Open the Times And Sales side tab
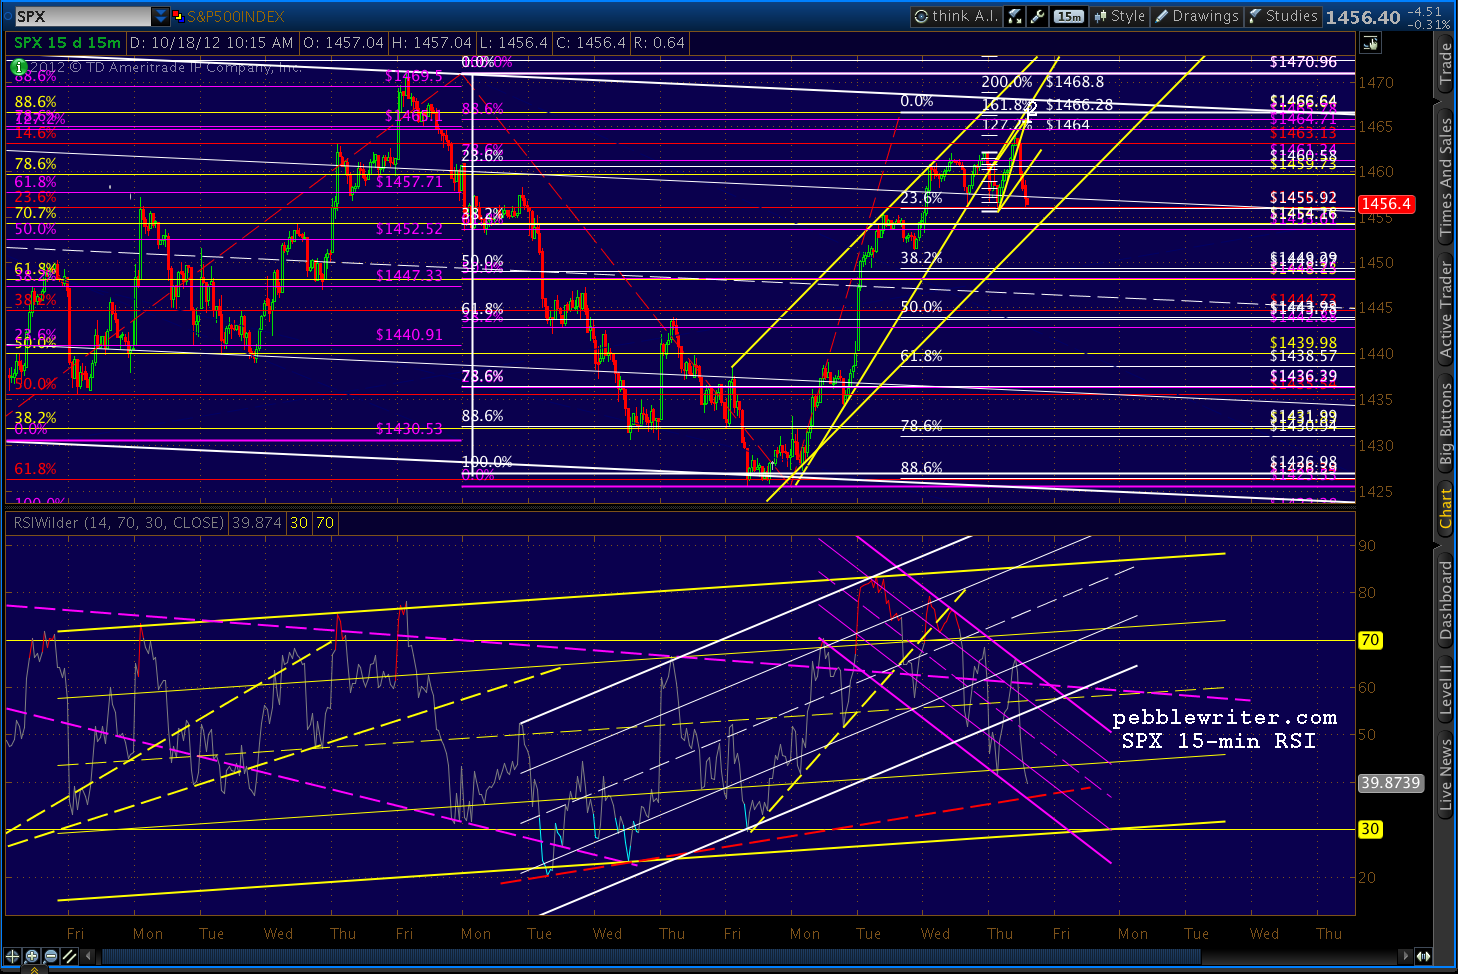 tap(1446, 177)
